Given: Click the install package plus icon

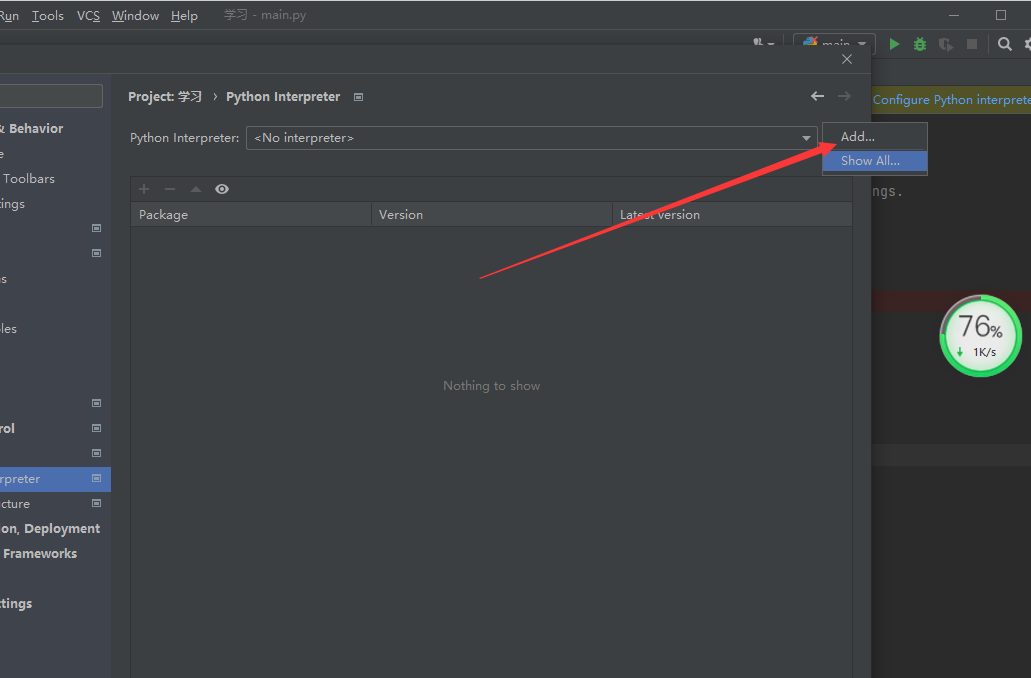Looking at the screenshot, I should tap(144, 189).
